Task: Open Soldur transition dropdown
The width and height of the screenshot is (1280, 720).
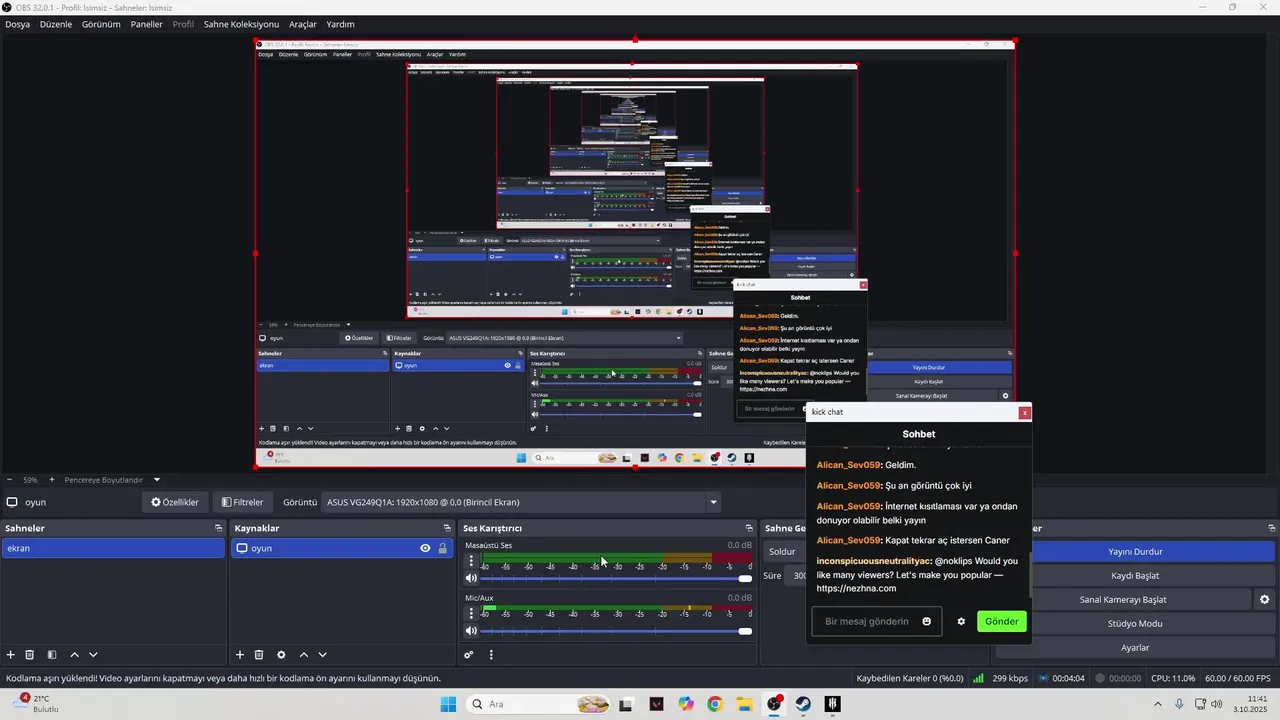Action: [x=786, y=551]
